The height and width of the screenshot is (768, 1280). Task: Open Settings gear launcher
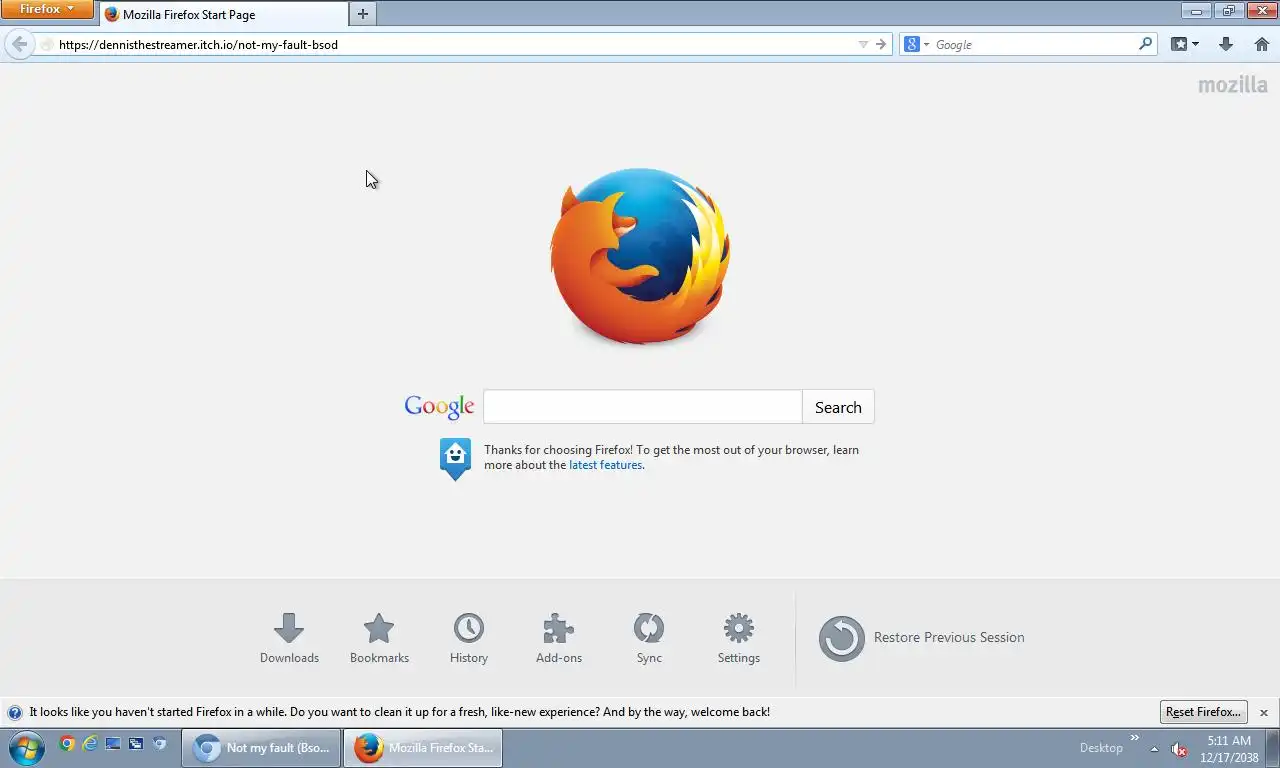coord(739,638)
